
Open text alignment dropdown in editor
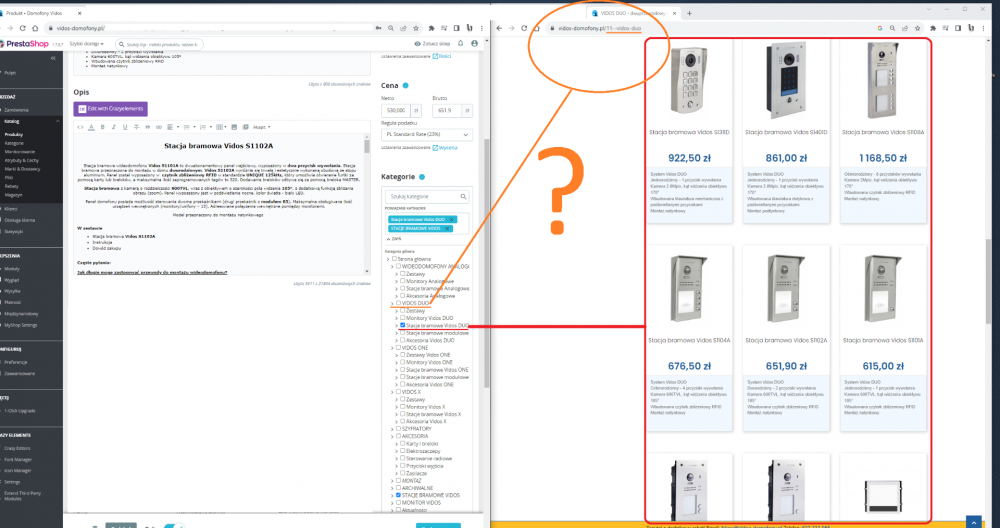(172, 127)
